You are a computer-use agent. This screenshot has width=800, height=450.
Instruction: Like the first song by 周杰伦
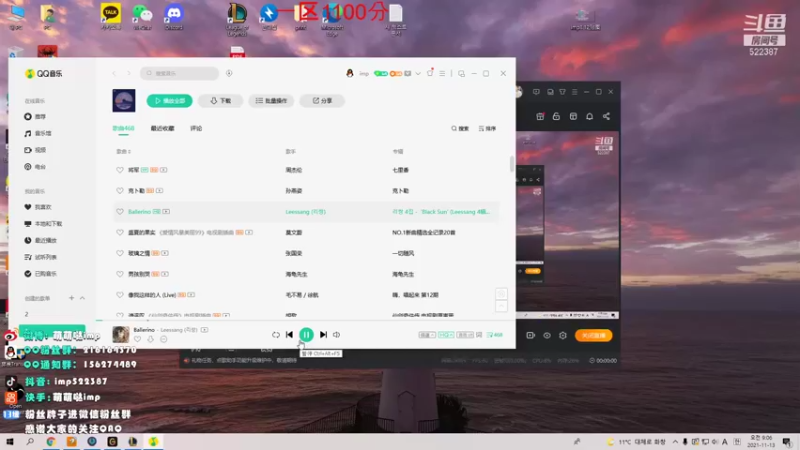[120, 170]
